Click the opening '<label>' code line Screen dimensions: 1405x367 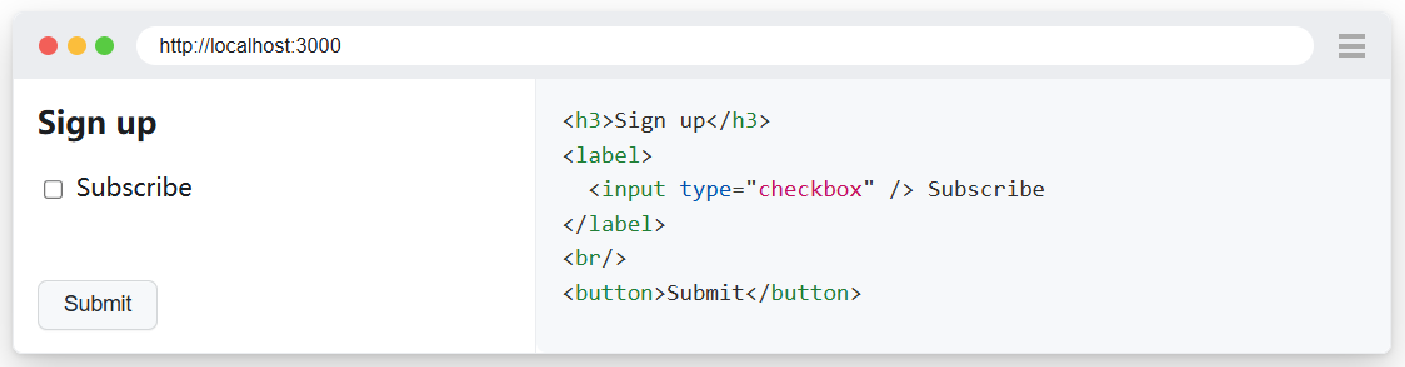(x=607, y=156)
